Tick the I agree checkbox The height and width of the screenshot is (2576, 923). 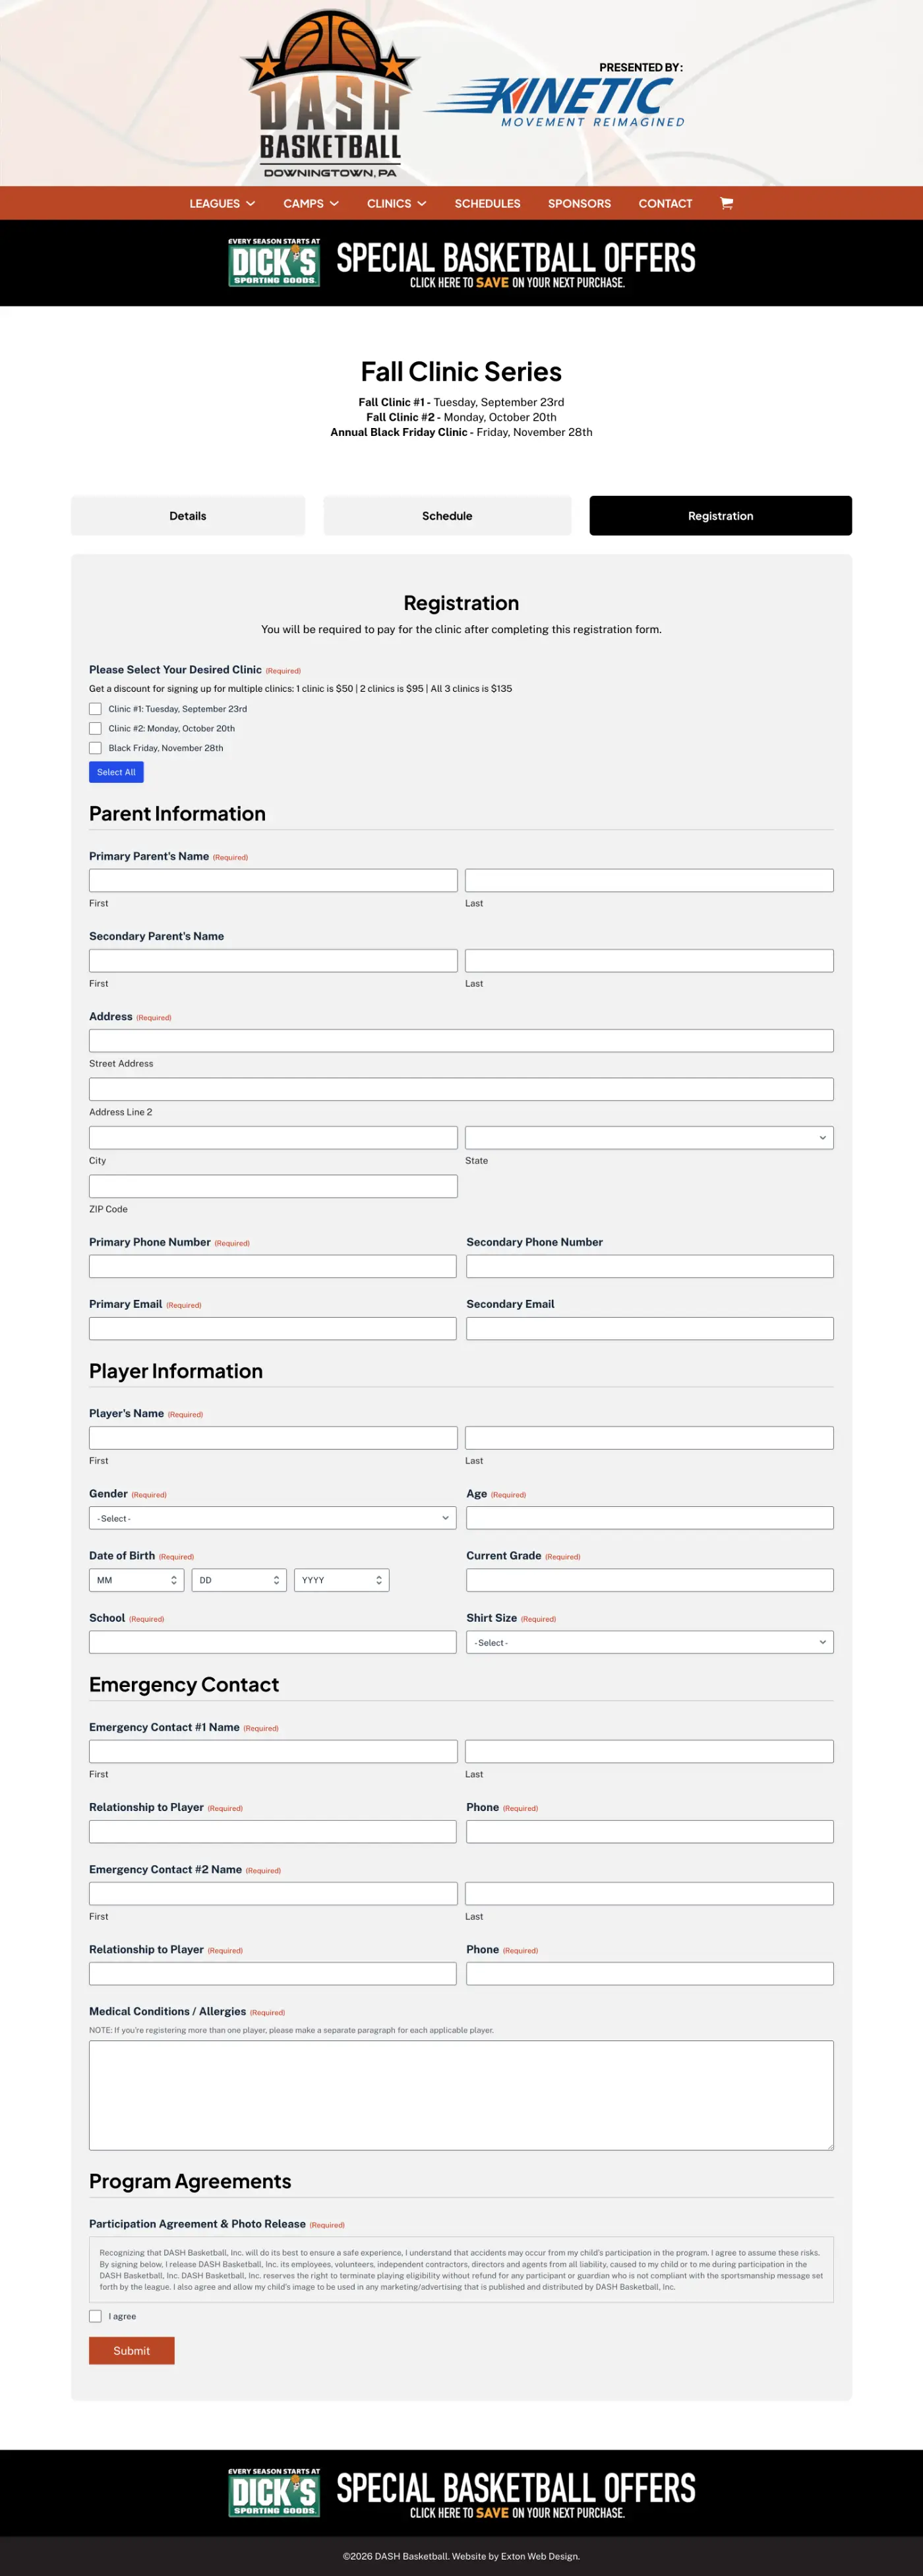96,2316
